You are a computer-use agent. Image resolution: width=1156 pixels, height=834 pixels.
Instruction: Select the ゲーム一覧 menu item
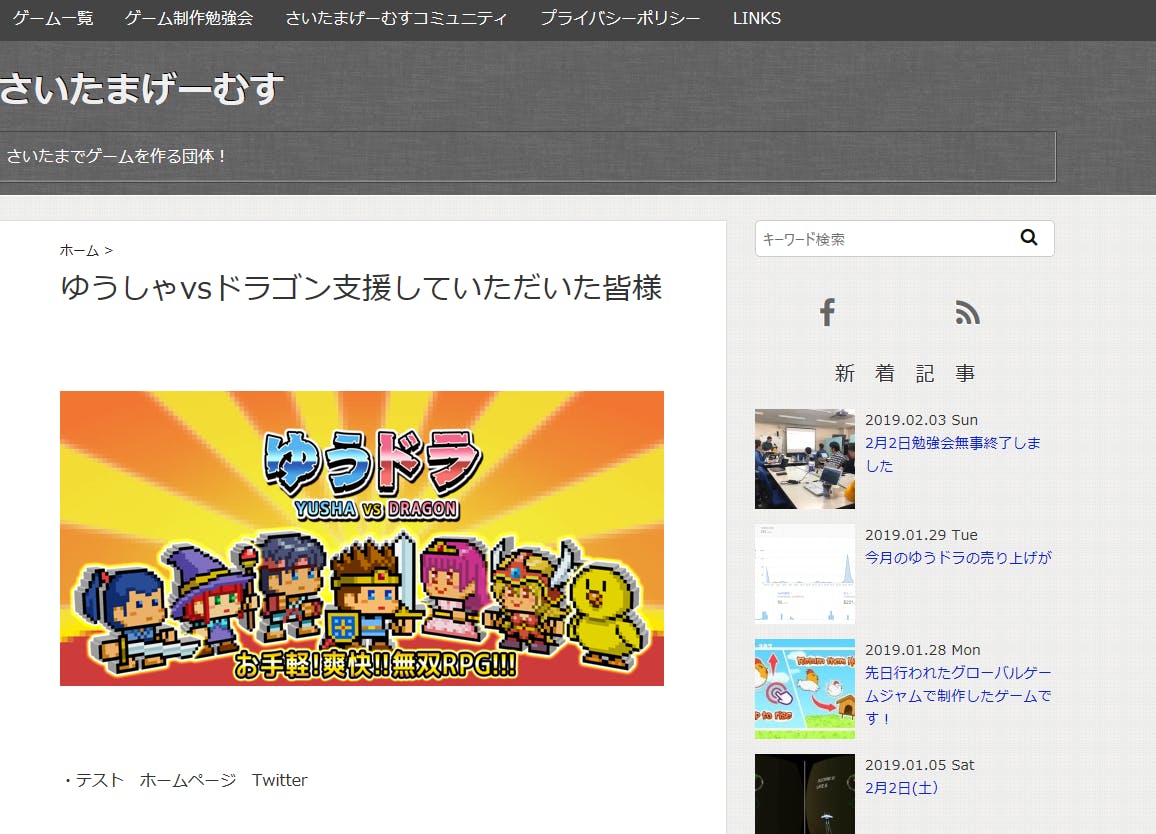point(52,18)
